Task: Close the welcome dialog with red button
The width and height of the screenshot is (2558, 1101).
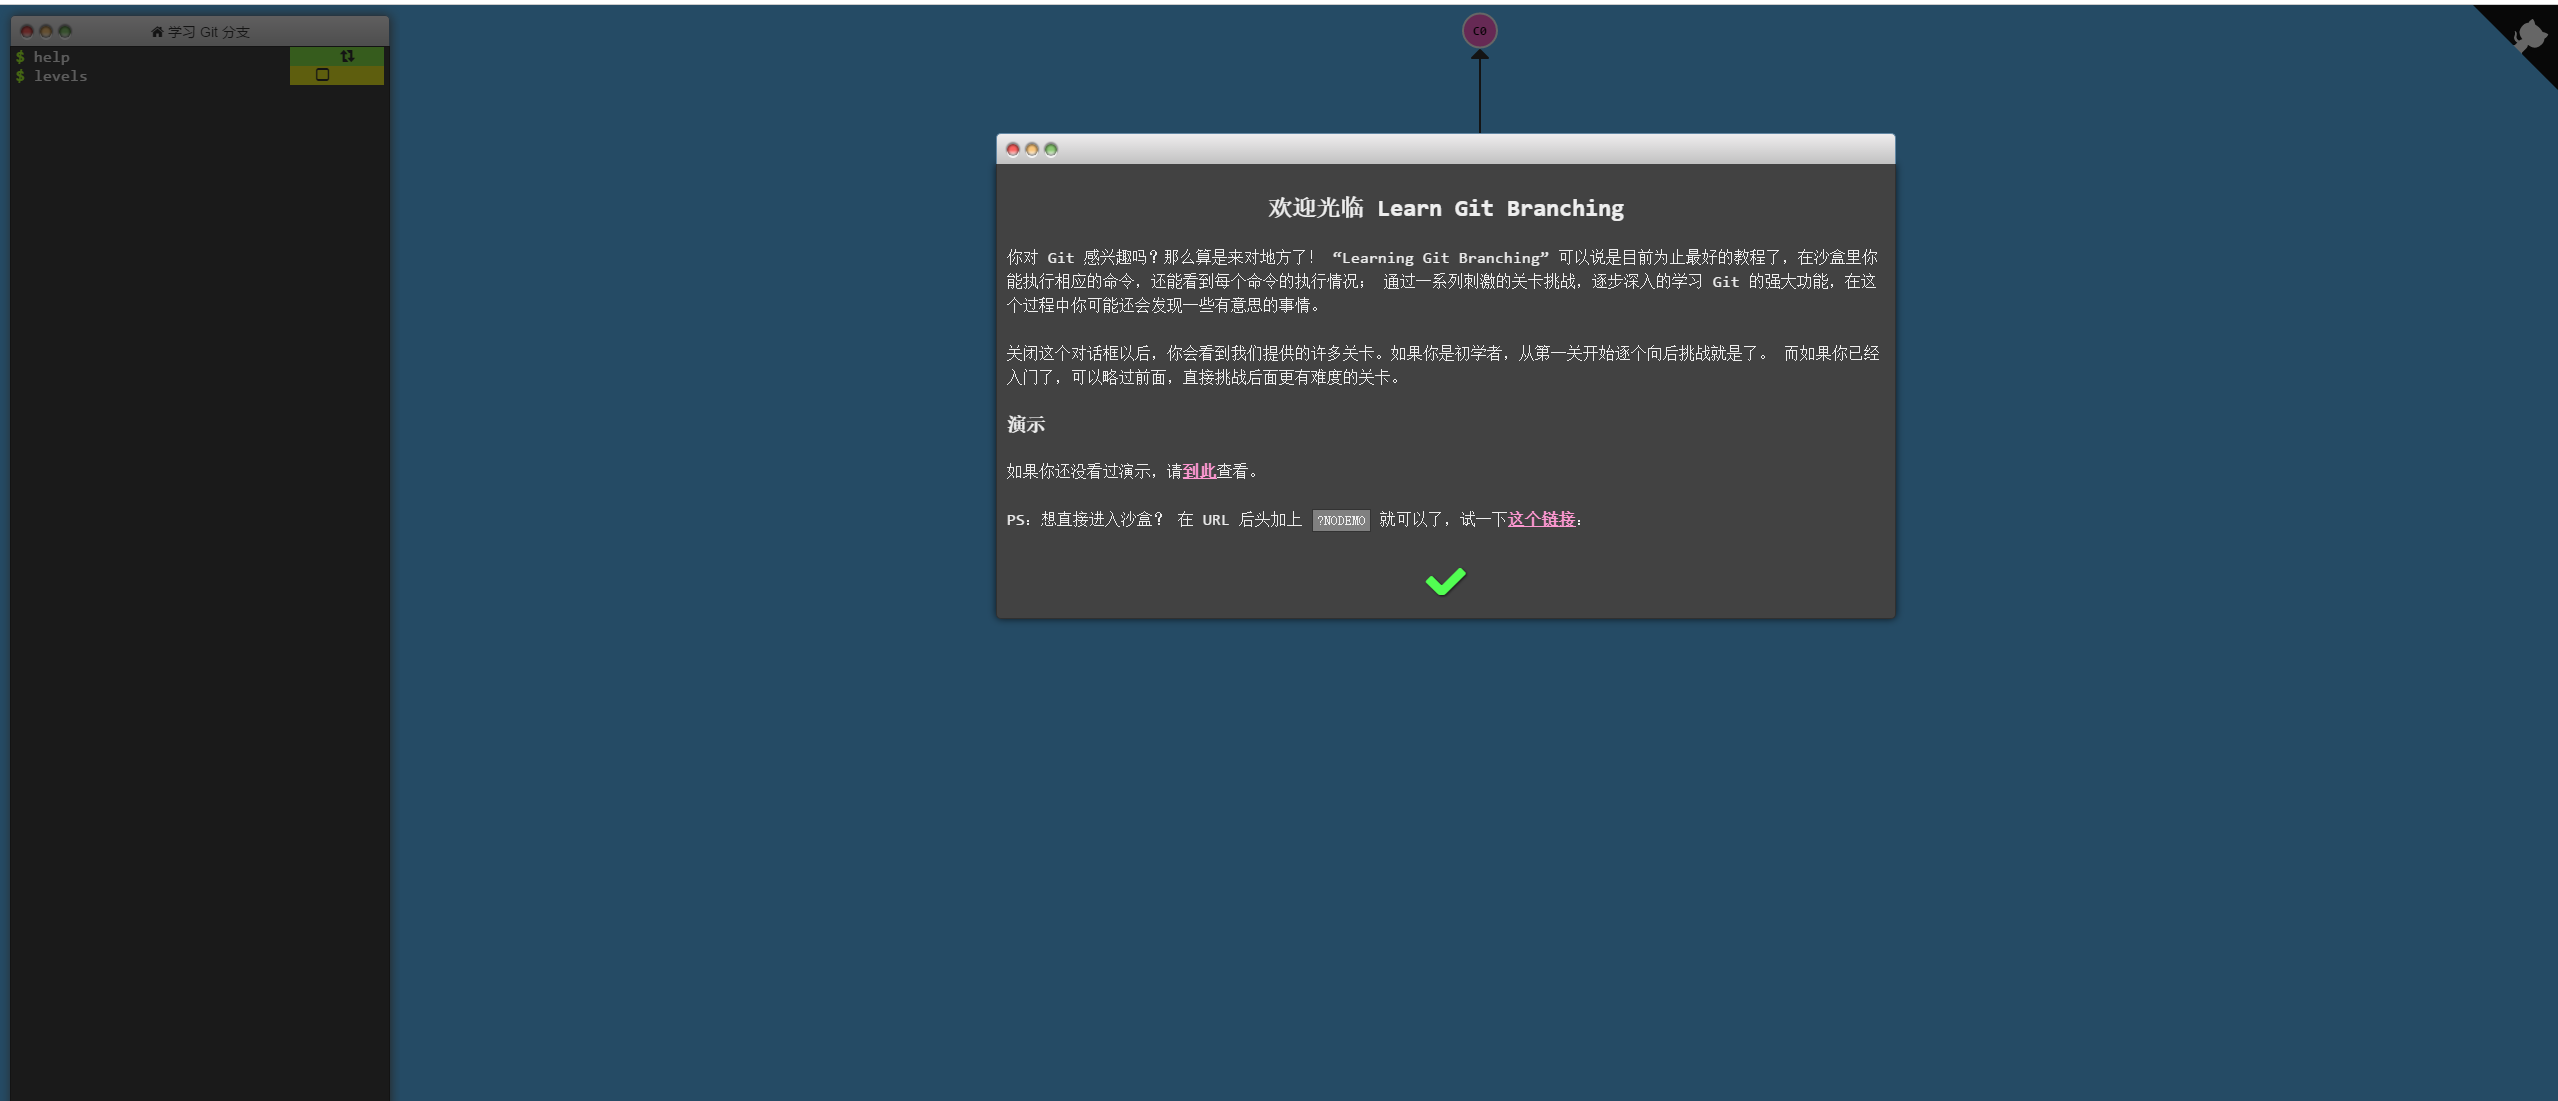Action: pyautogui.click(x=1013, y=150)
